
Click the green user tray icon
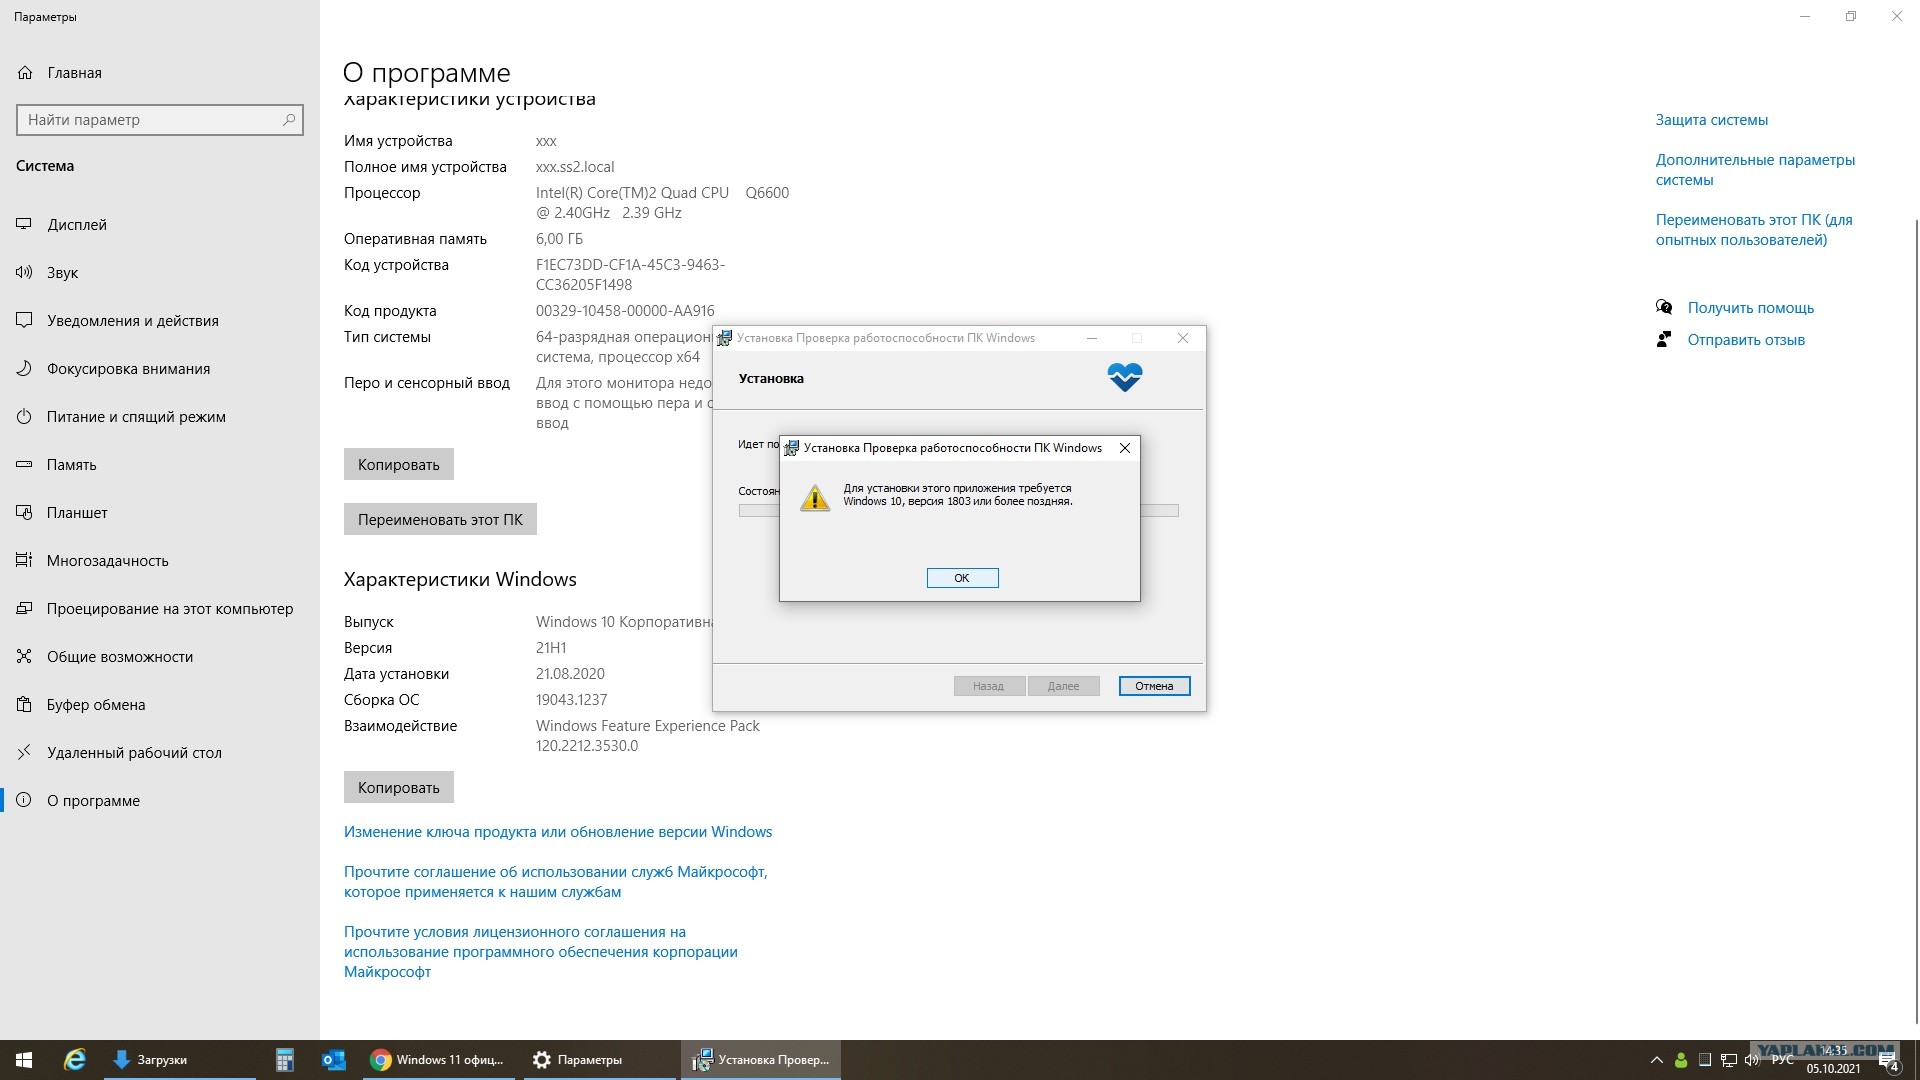point(1681,1060)
